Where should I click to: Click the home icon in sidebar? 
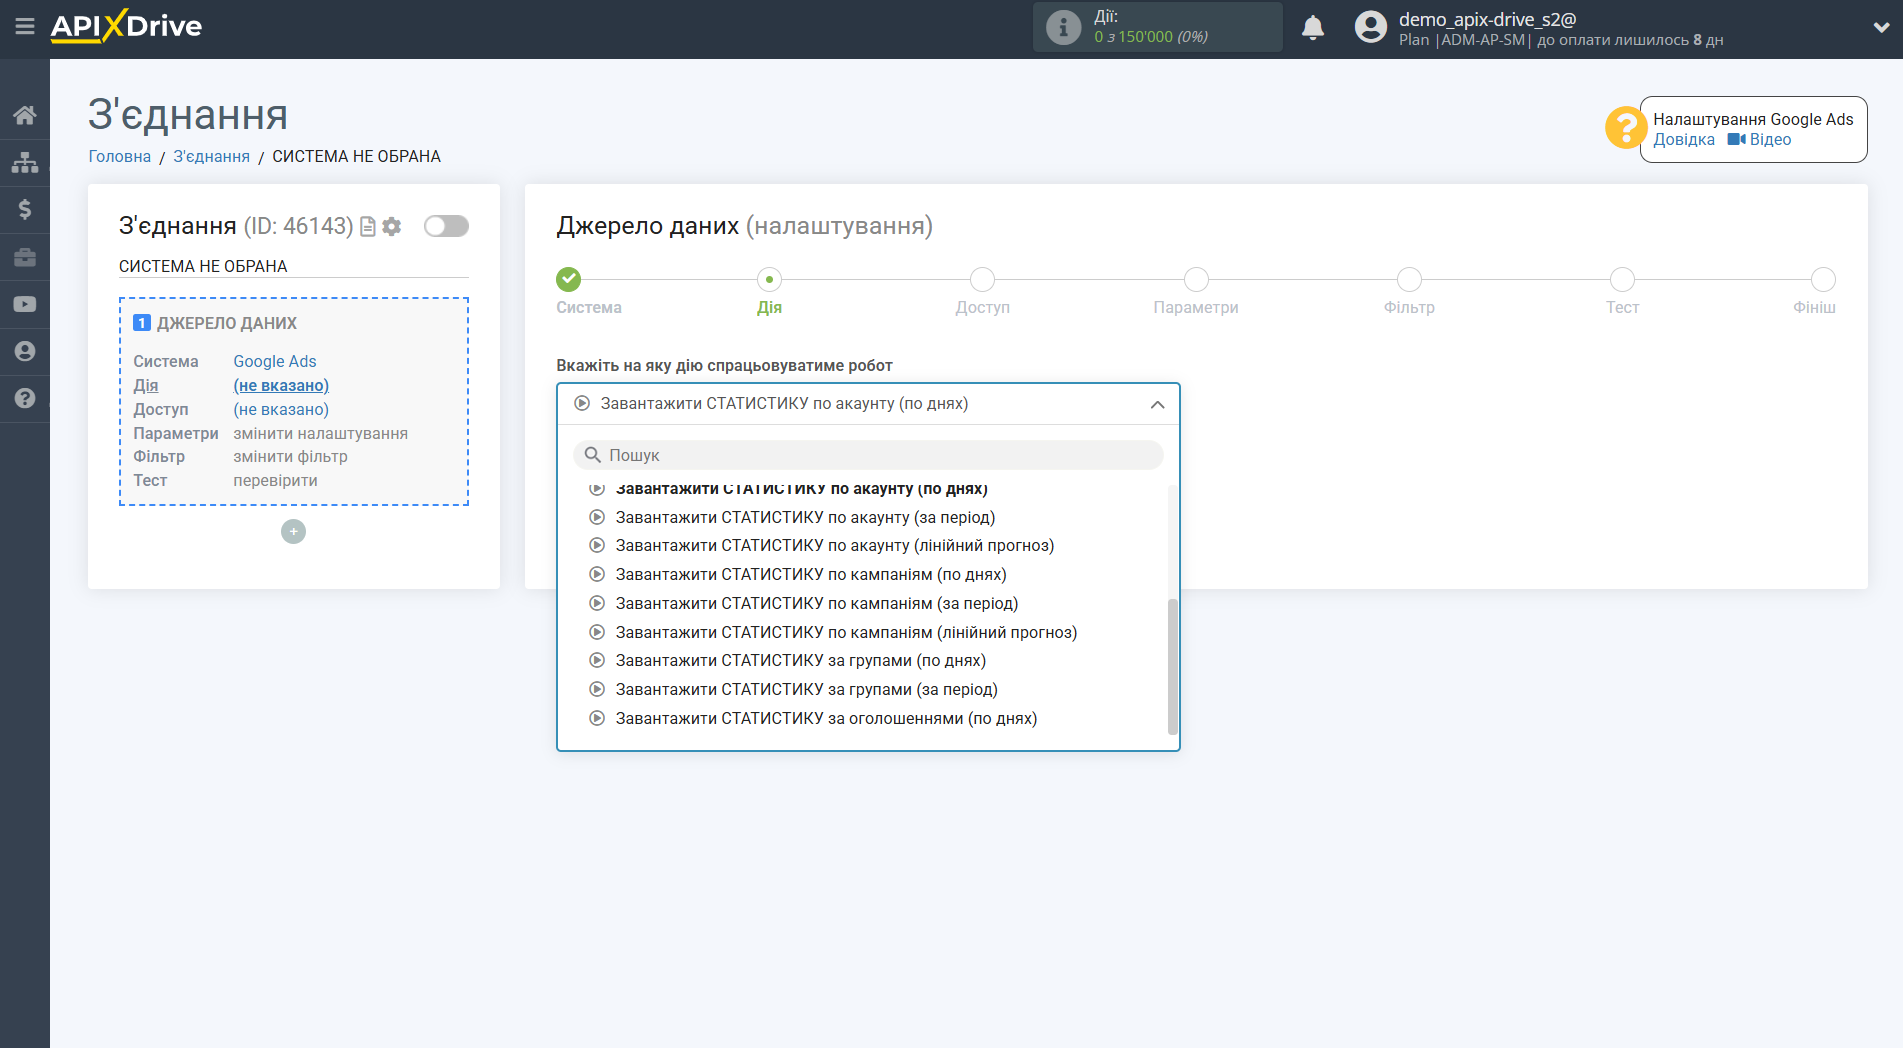point(25,115)
